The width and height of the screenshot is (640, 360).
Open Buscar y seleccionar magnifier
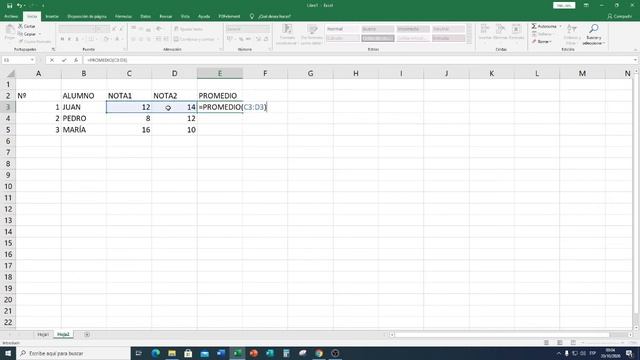tap(593, 34)
